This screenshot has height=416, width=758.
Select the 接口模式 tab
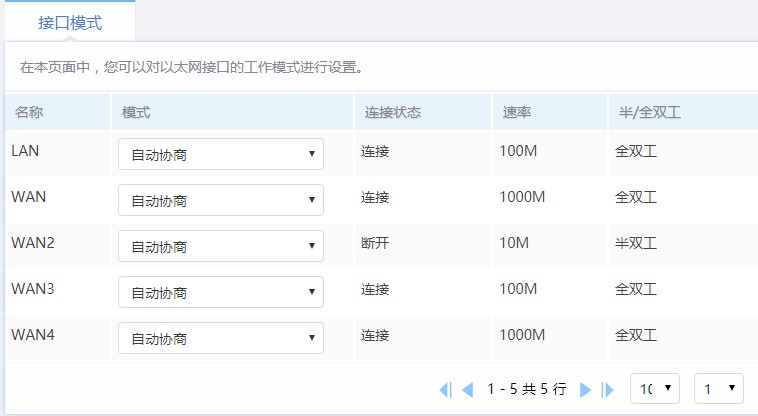coord(70,21)
